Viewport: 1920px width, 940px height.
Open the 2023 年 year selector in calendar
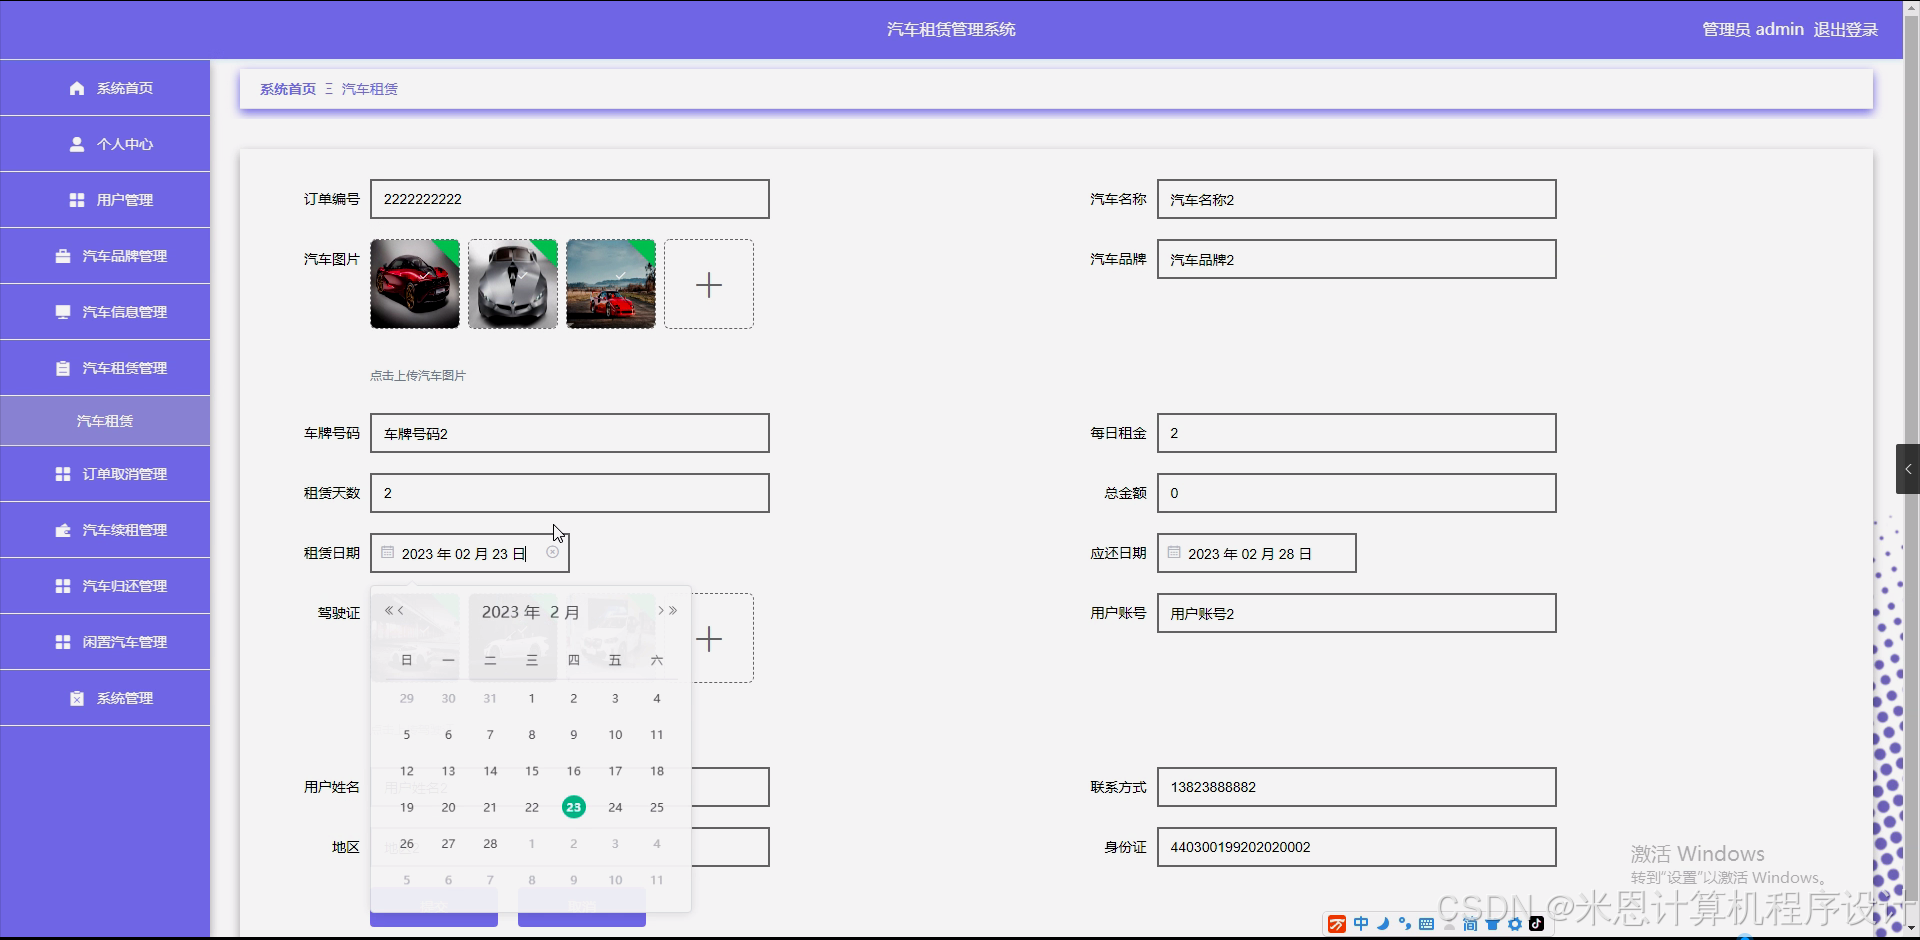click(511, 612)
